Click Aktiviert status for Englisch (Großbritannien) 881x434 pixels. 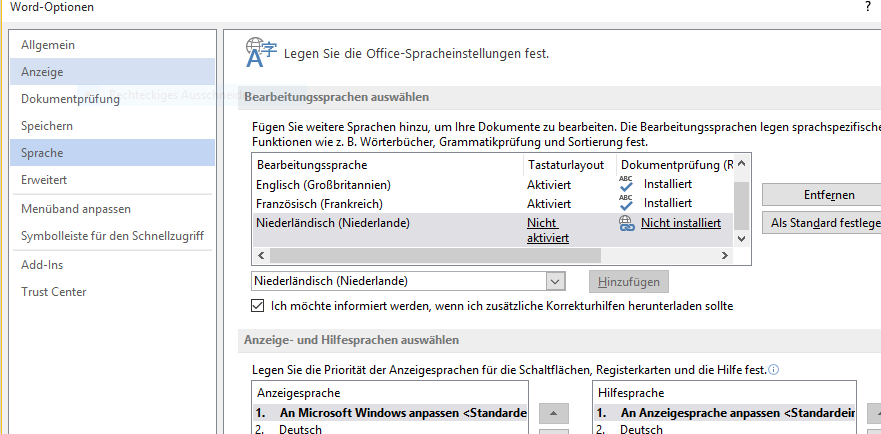pos(549,184)
